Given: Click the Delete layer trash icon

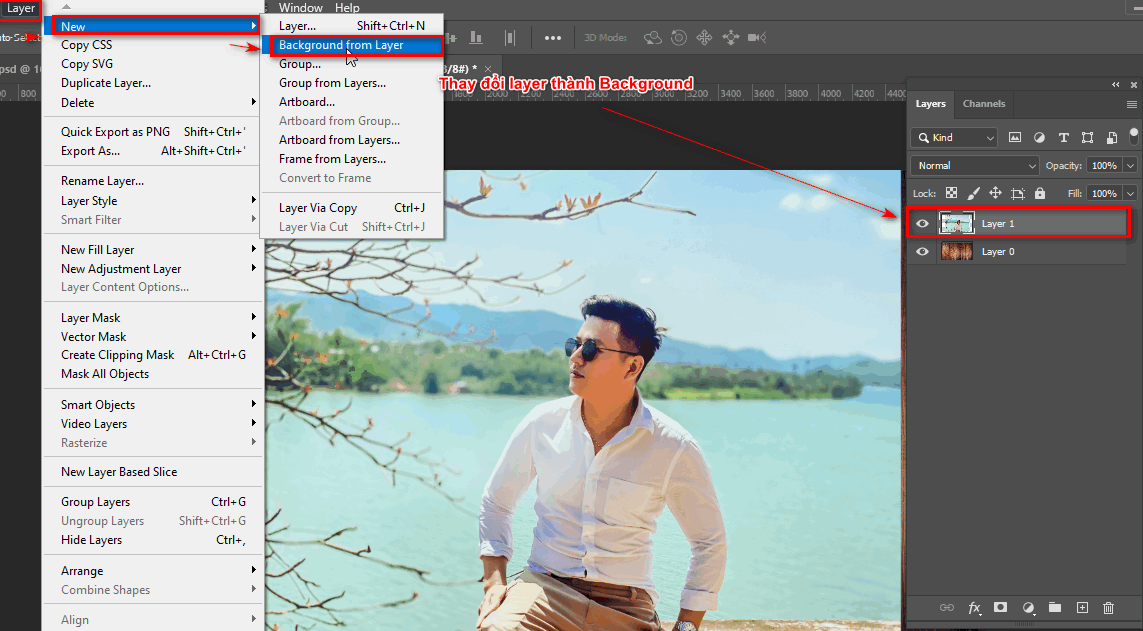Looking at the screenshot, I should [x=1107, y=607].
